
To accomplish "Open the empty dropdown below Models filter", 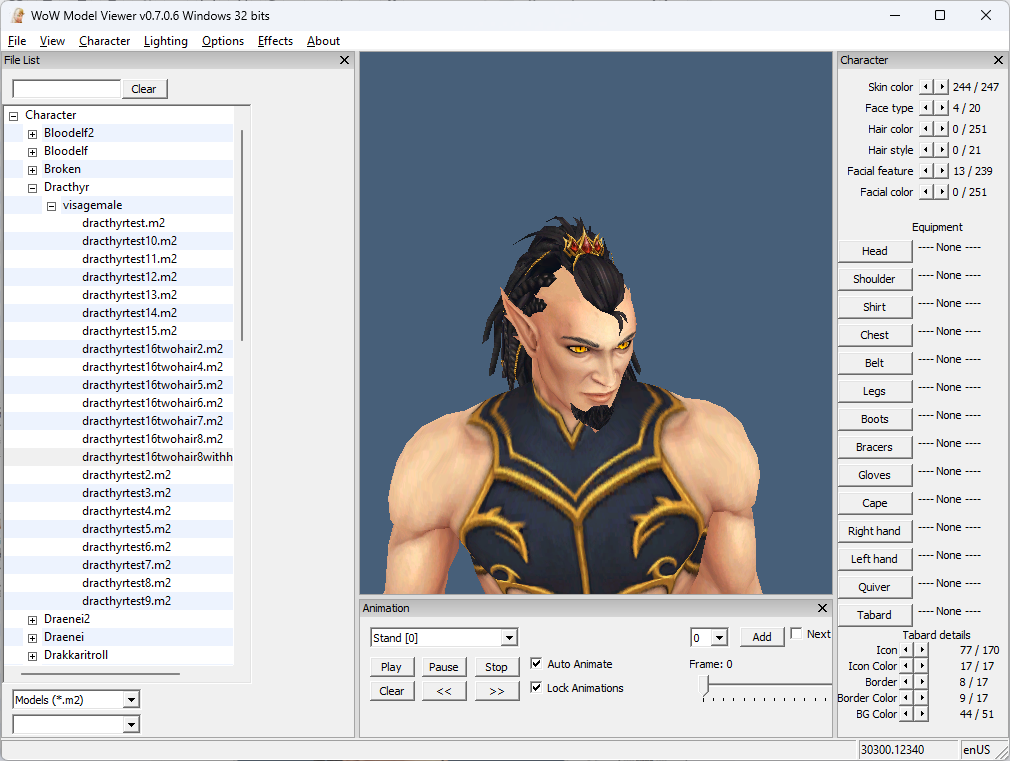I will 131,725.
